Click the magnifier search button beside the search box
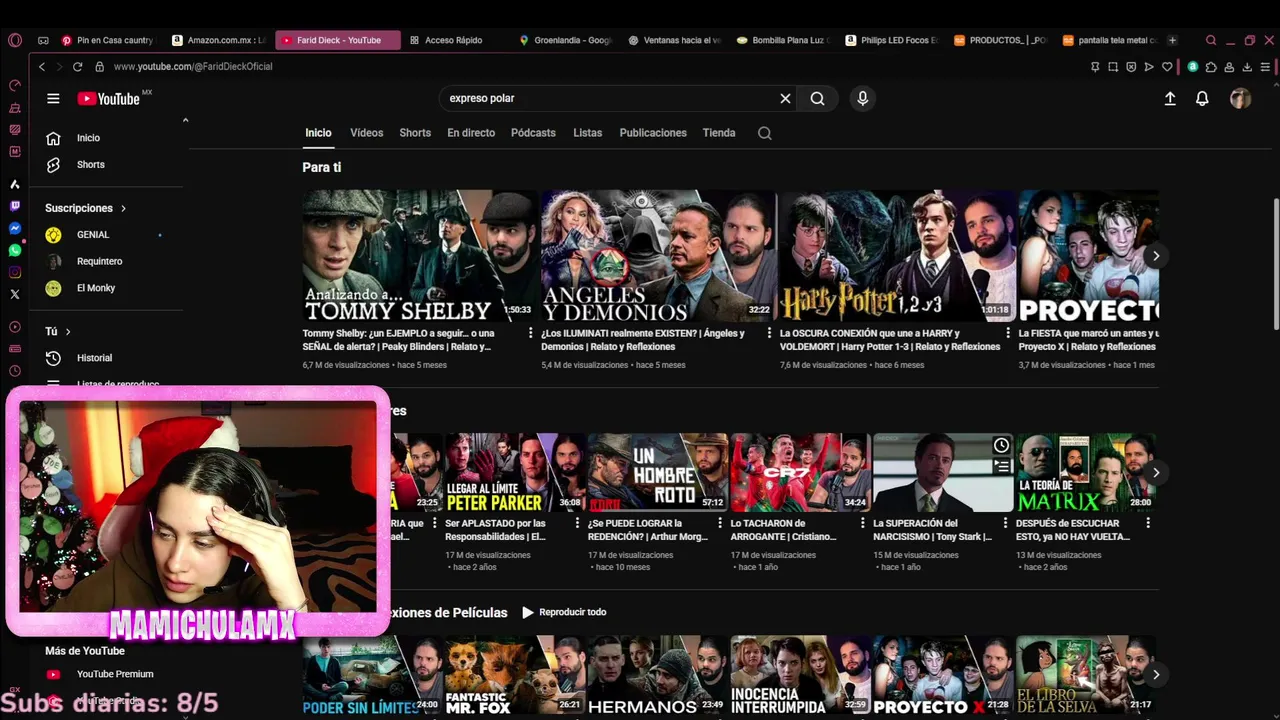This screenshot has width=1280, height=720. pos(817,98)
